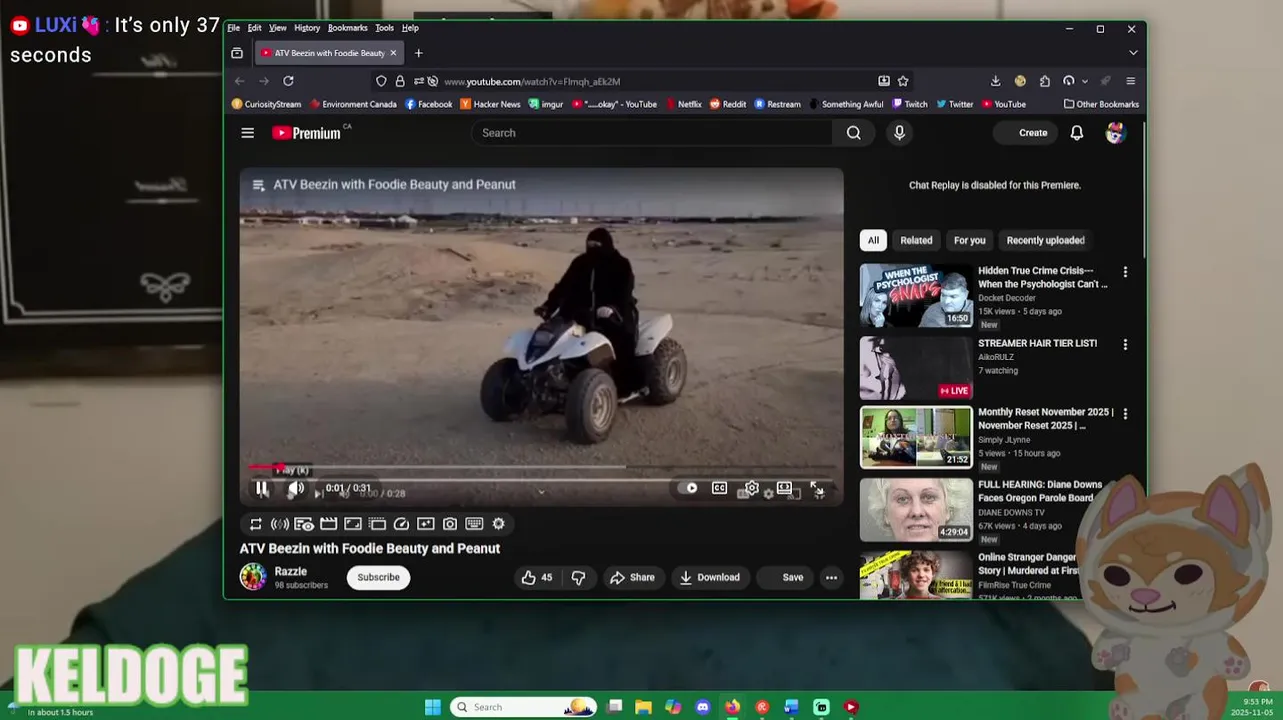
Task: Open the player settings gear
Action: point(752,488)
